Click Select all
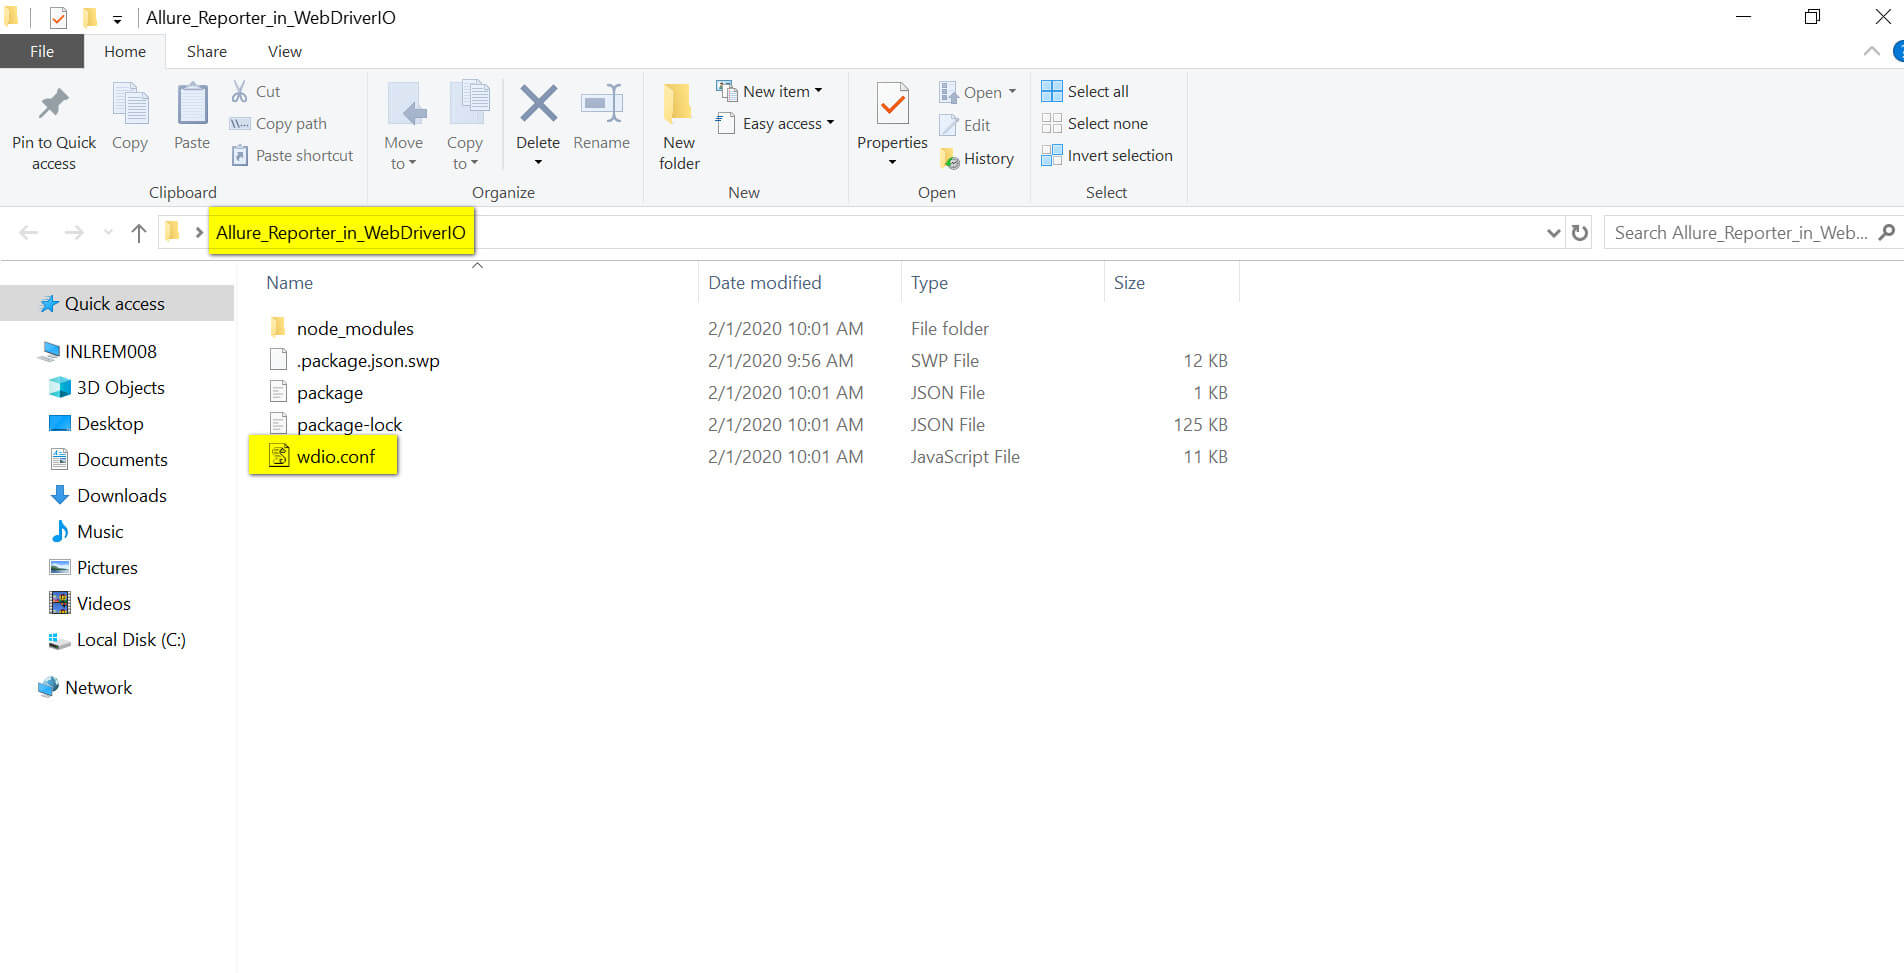Image resolution: width=1904 pixels, height=973 pixels. 1085,91
